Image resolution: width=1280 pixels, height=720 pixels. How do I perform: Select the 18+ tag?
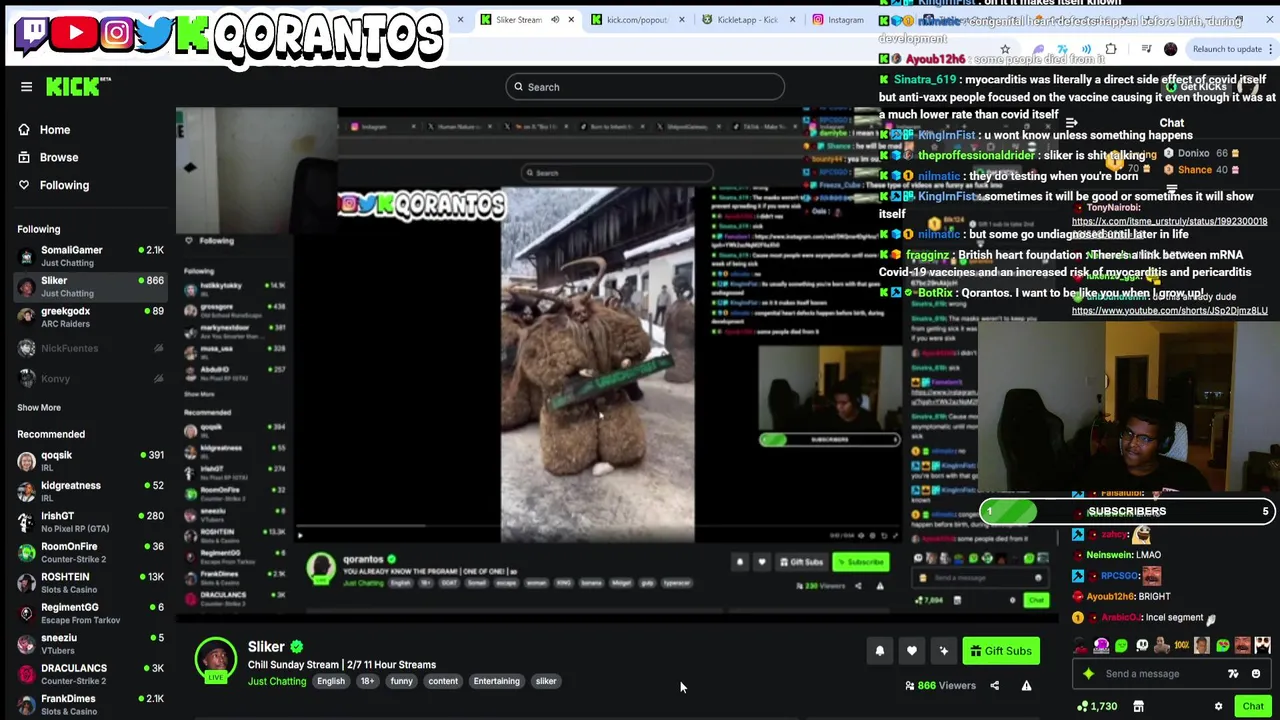pyautogui.click(x=368, y=681)
